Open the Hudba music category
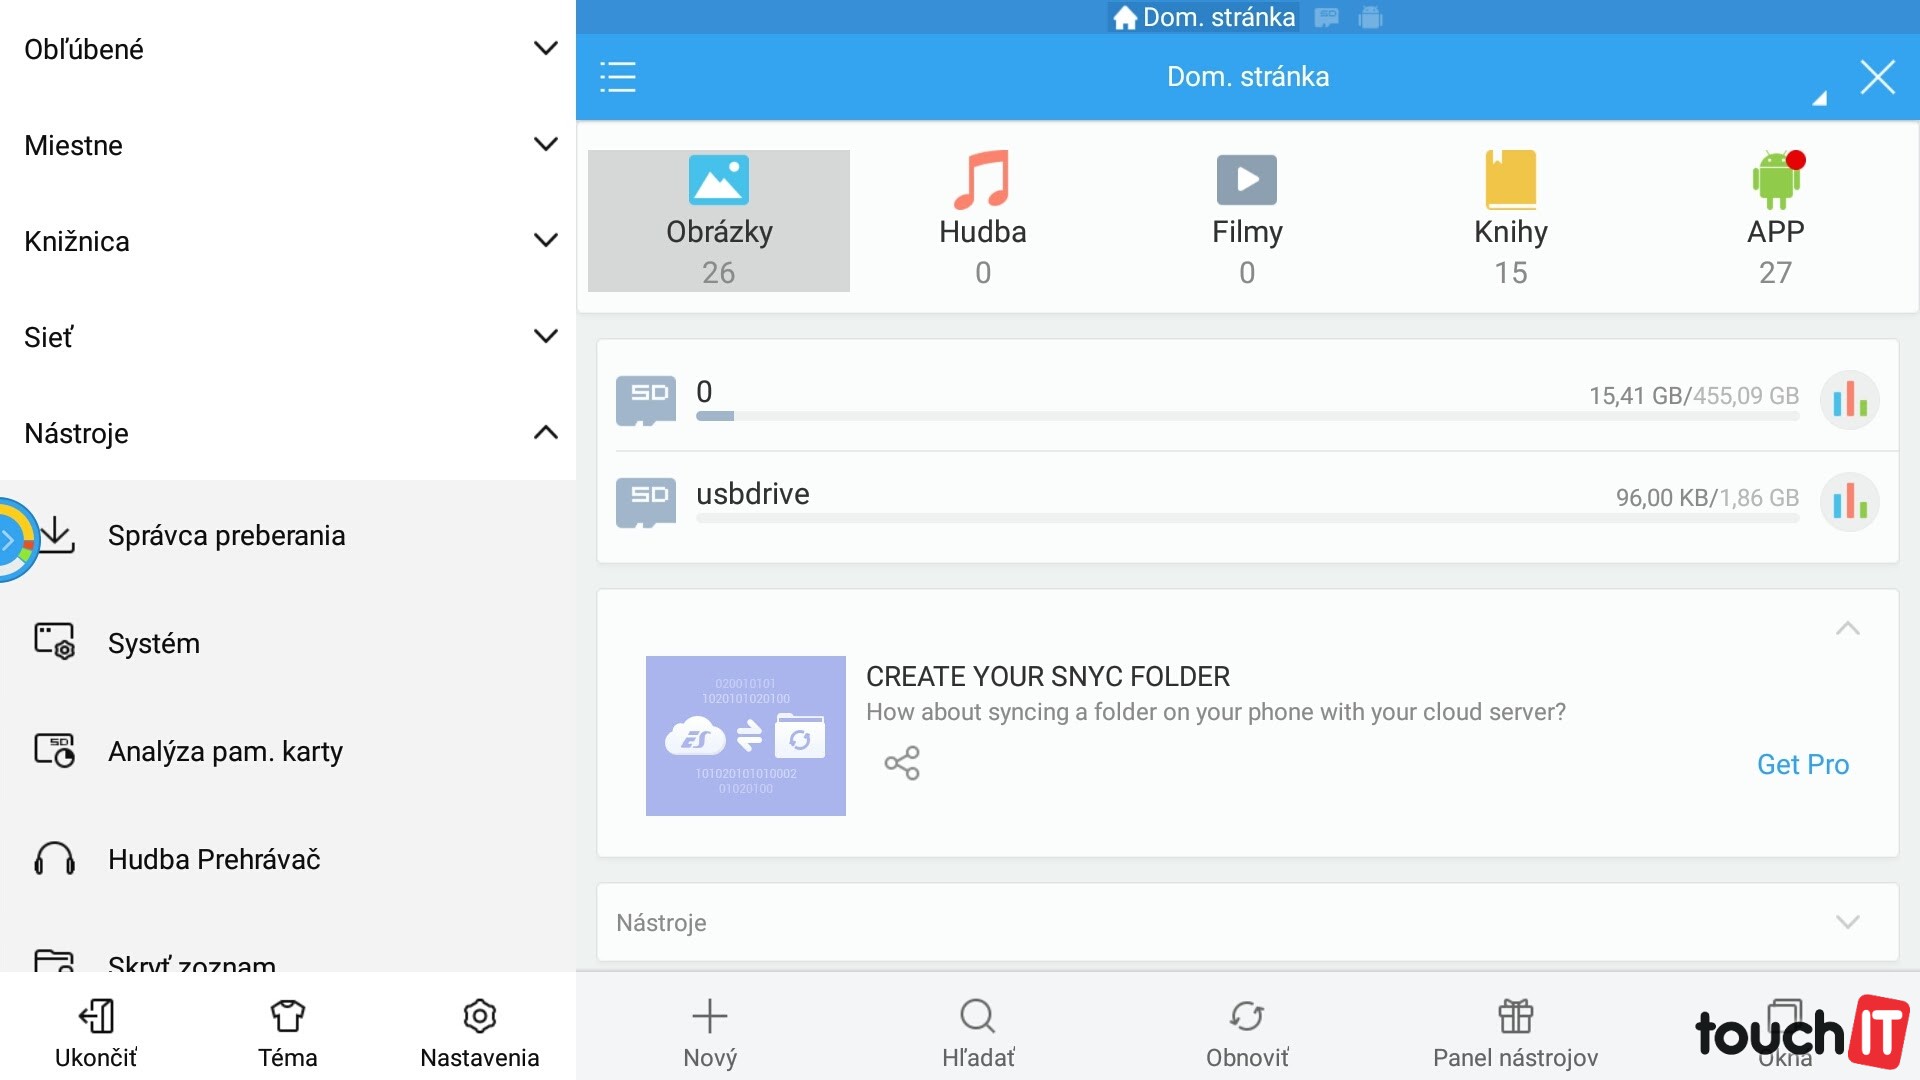This screenshot has width=1920, height=1080. (x=982, y=220)
